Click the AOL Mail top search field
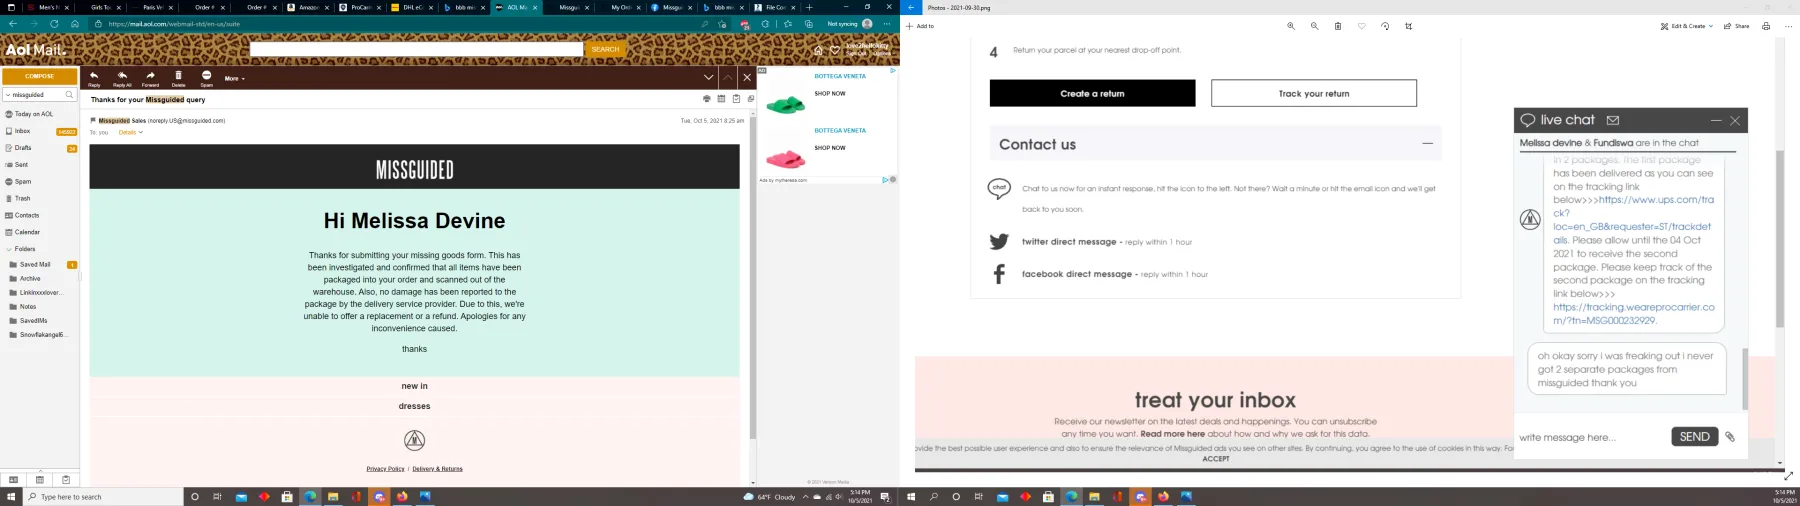Image resolution: width=1800 pixels, height=506 pixels. (416, 49)
